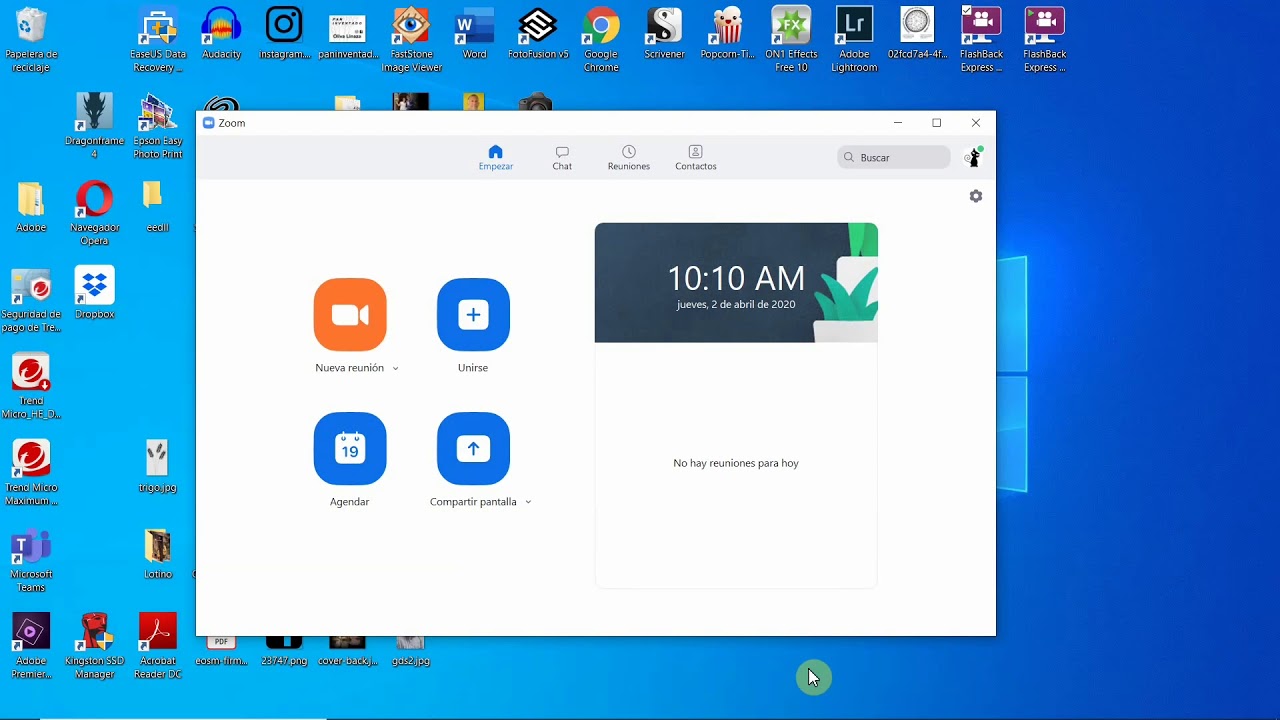
Task: Close the Zoom window
Action: point(976,123)
